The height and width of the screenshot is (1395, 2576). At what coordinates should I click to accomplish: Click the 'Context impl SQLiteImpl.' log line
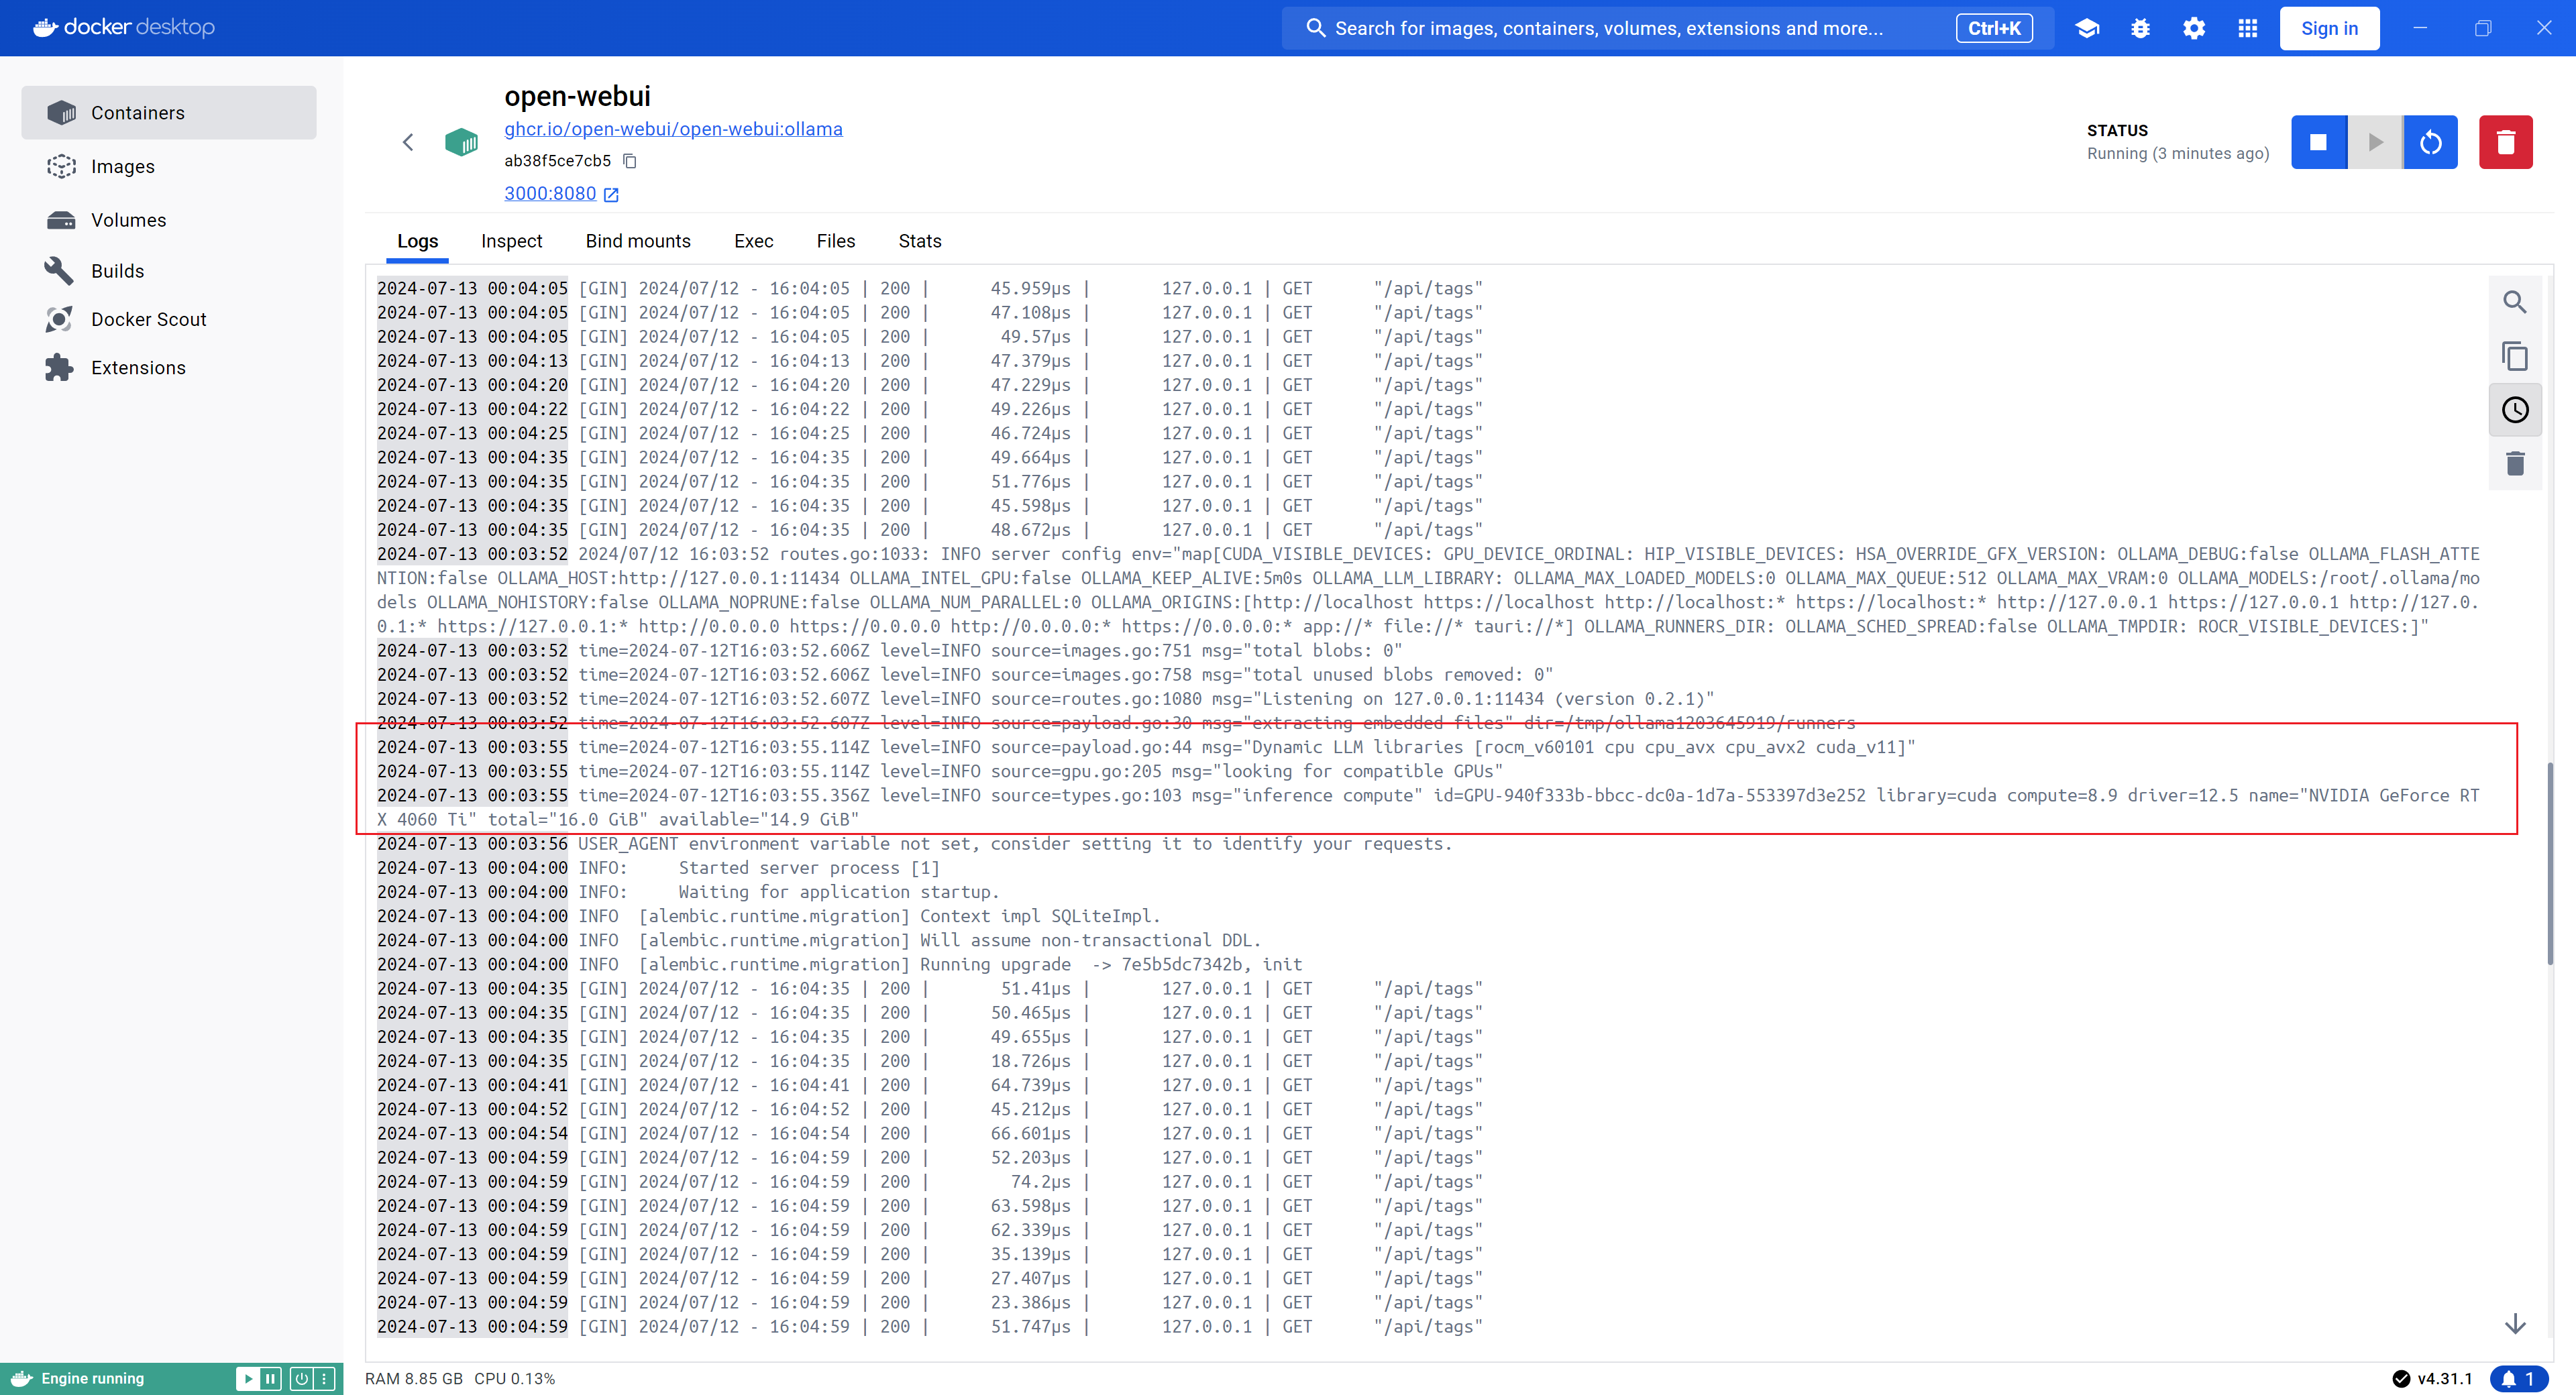click(x=769, y=916)
